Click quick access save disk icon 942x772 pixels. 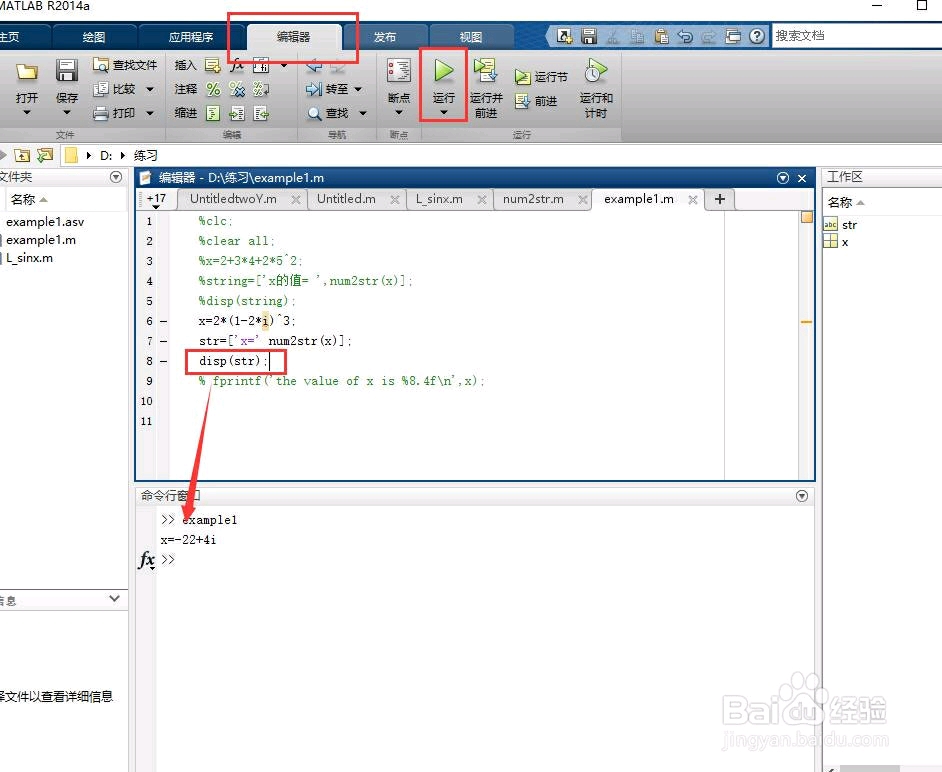pyautogui.click(x=589, y=36)
